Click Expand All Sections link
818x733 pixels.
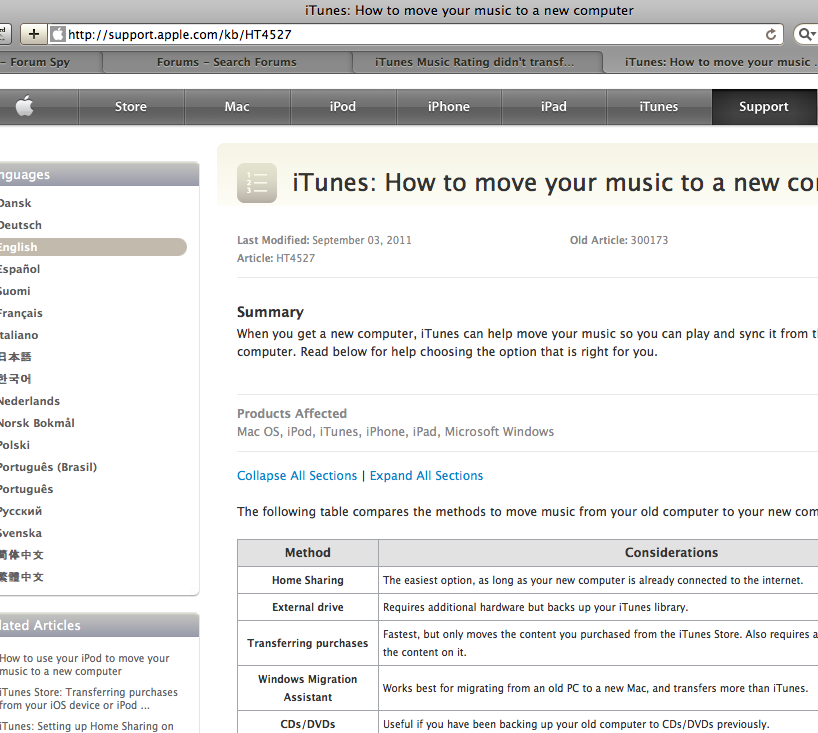(x=426, y=476)
